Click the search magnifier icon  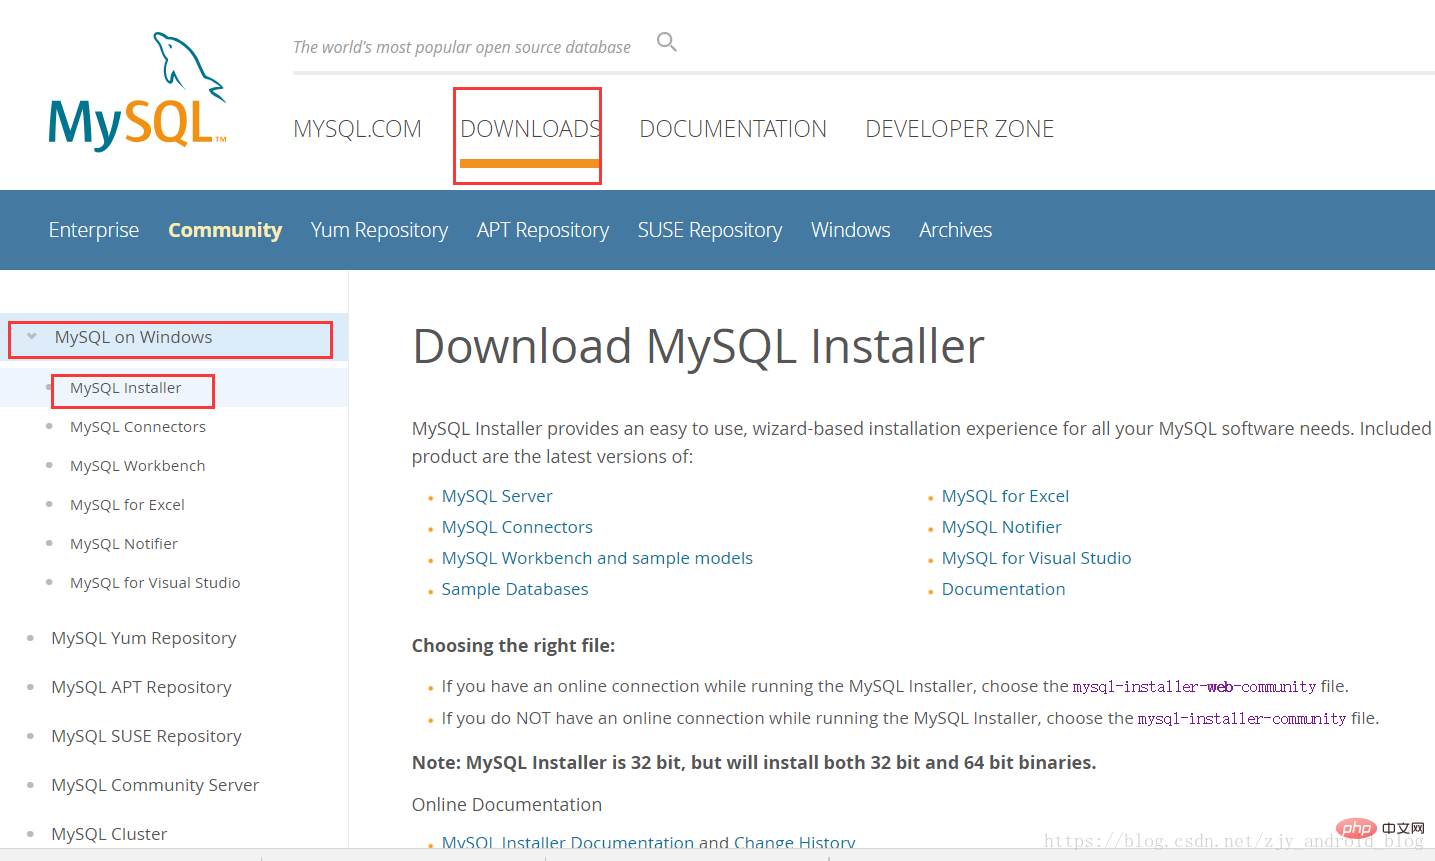(x=667, y=42)
